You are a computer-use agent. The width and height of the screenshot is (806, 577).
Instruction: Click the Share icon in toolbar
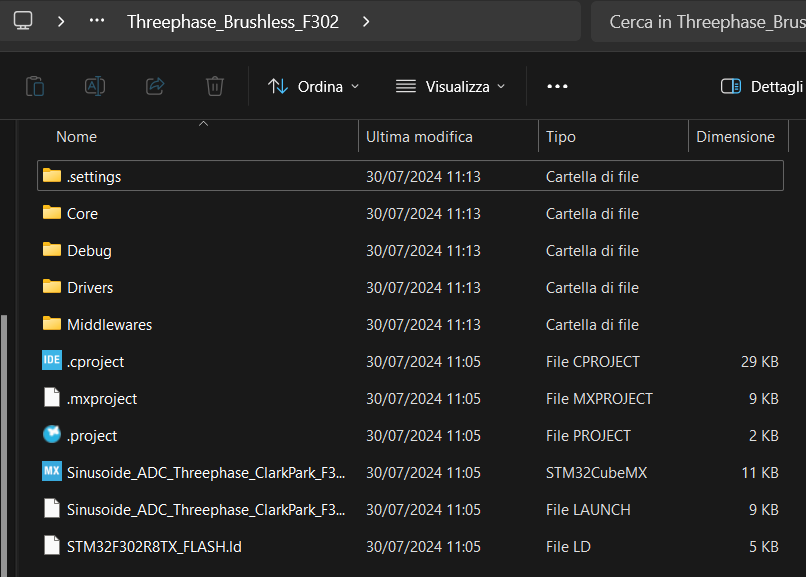(x=155, y=86)
